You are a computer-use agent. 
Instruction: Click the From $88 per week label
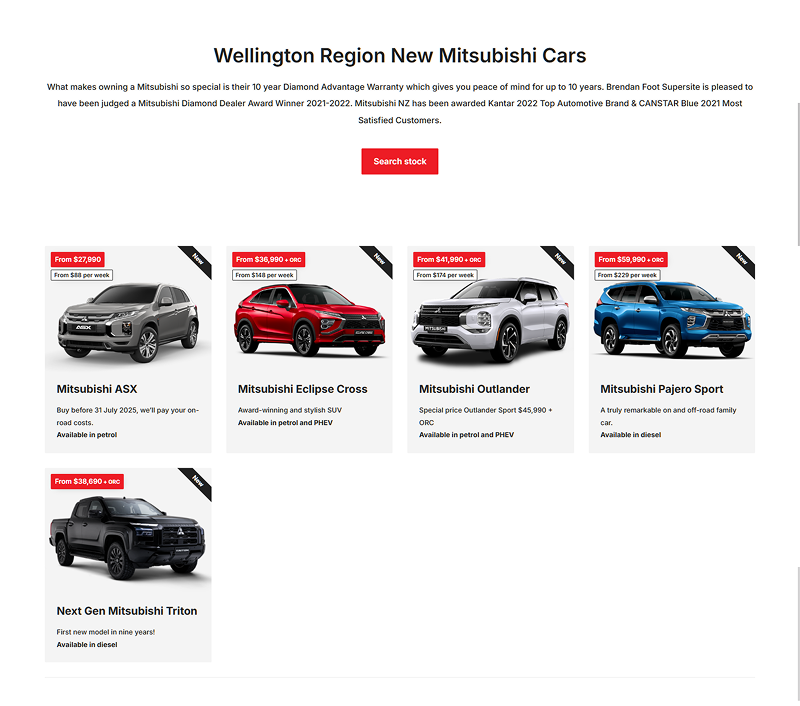point(82,275)
